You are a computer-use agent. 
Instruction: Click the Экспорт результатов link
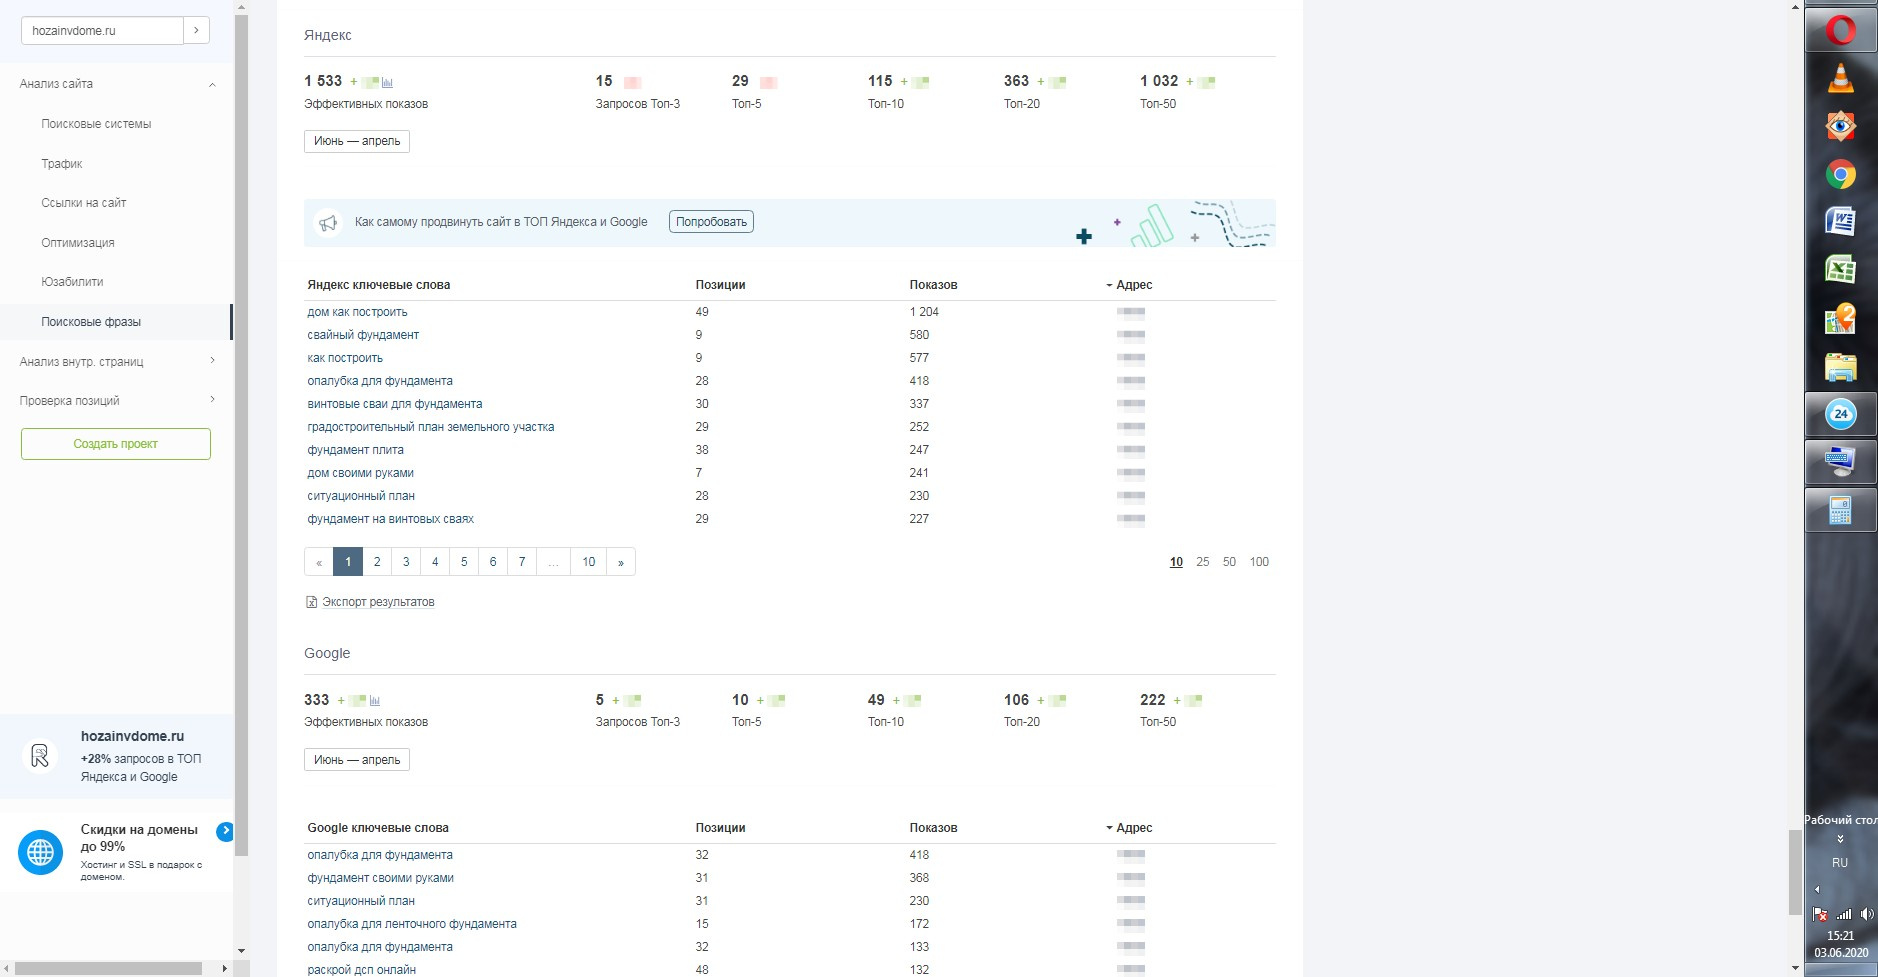pyautogui.click(x=378, y=602)
